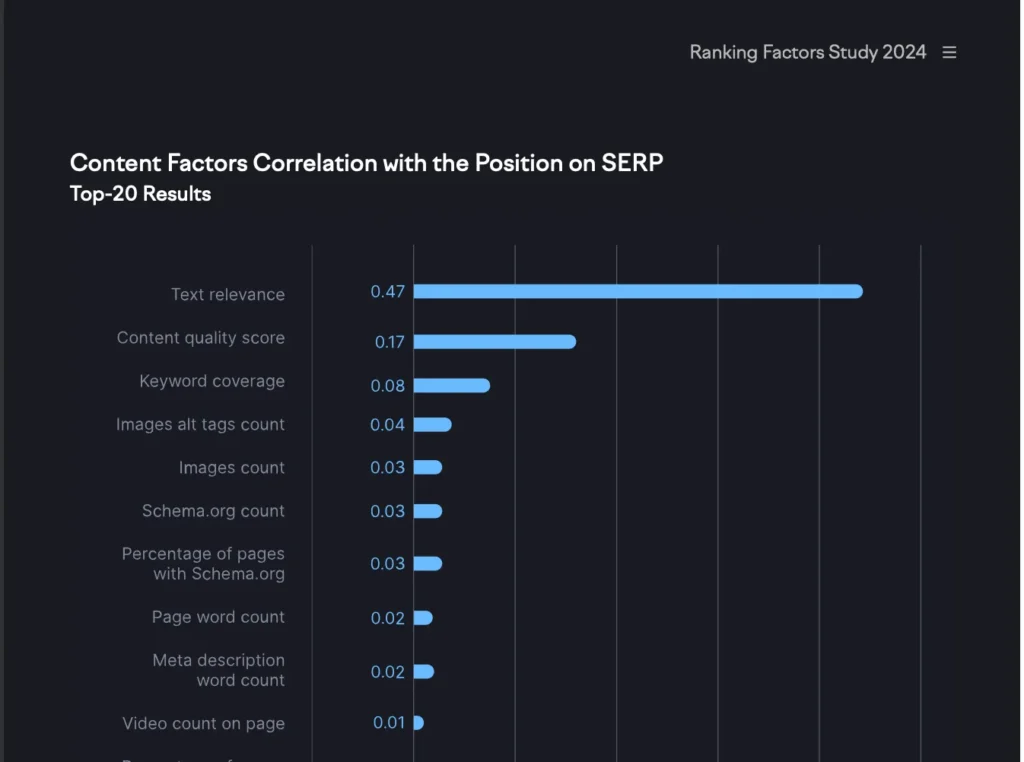Click the Images alt tags count bar
This screenshot has width=1024, height=762.
[x=432, y=425]
